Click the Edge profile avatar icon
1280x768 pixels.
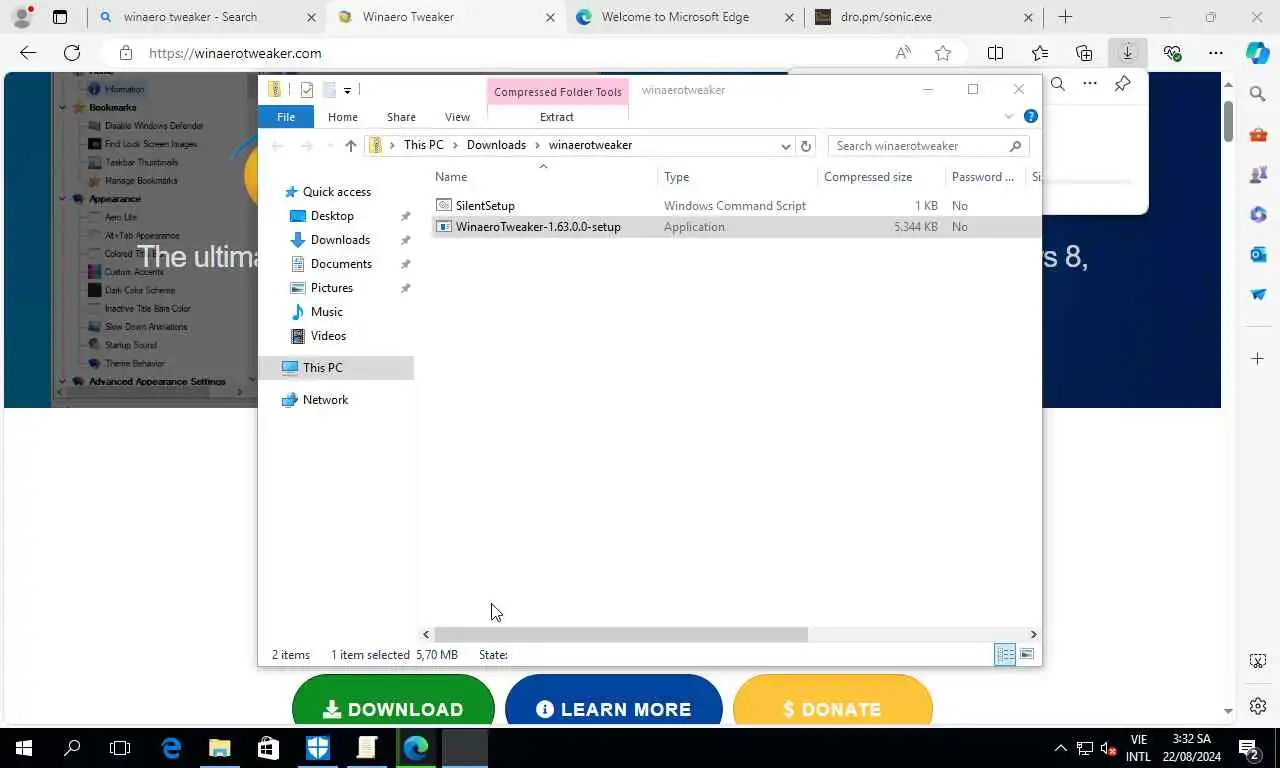point(22,16)
